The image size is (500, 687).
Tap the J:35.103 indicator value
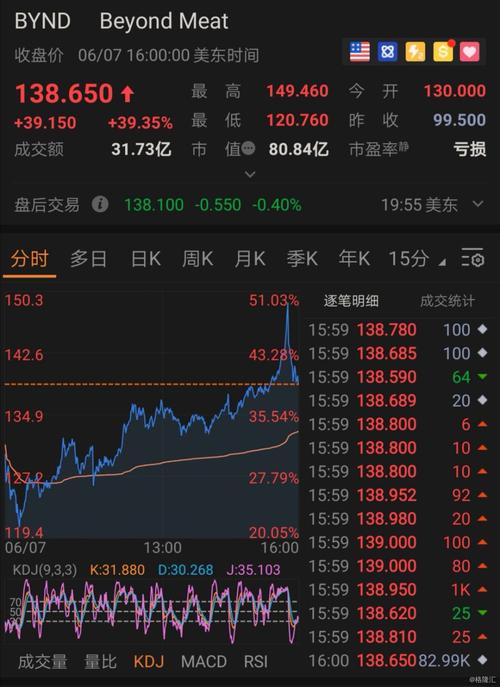[x=253, y=570]
